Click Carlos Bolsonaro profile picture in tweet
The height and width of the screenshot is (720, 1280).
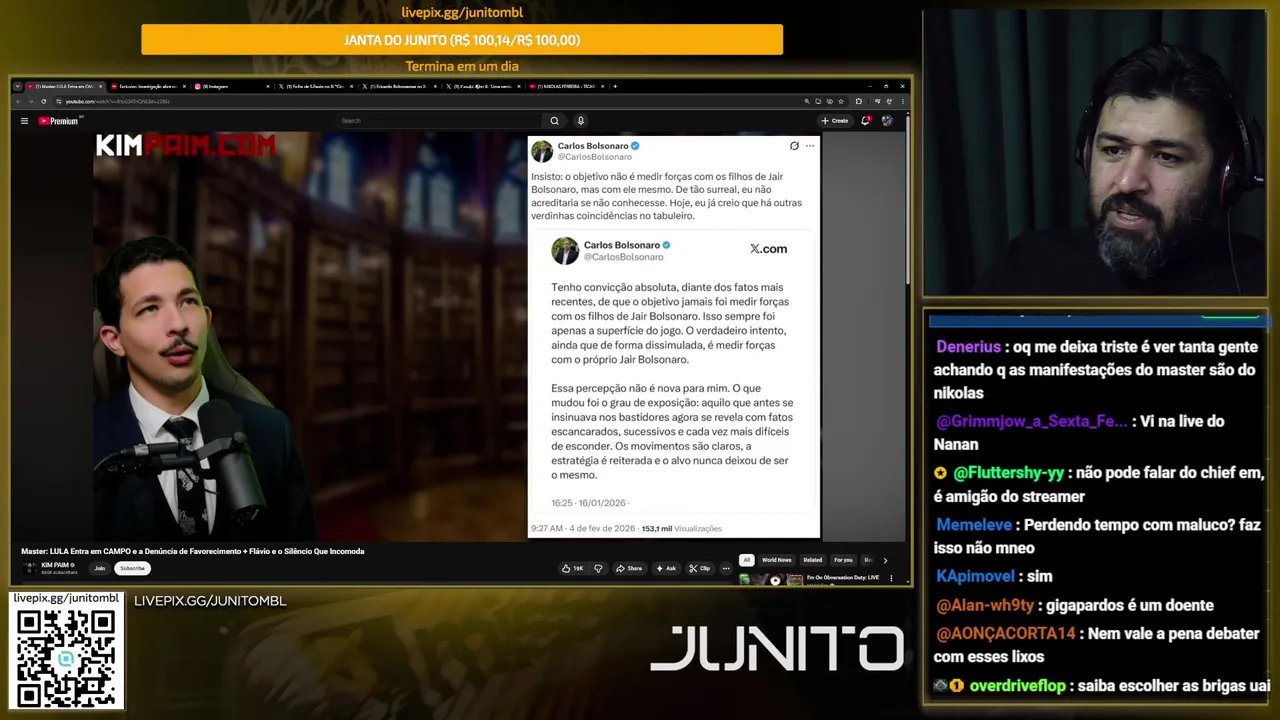pos(542,151)
